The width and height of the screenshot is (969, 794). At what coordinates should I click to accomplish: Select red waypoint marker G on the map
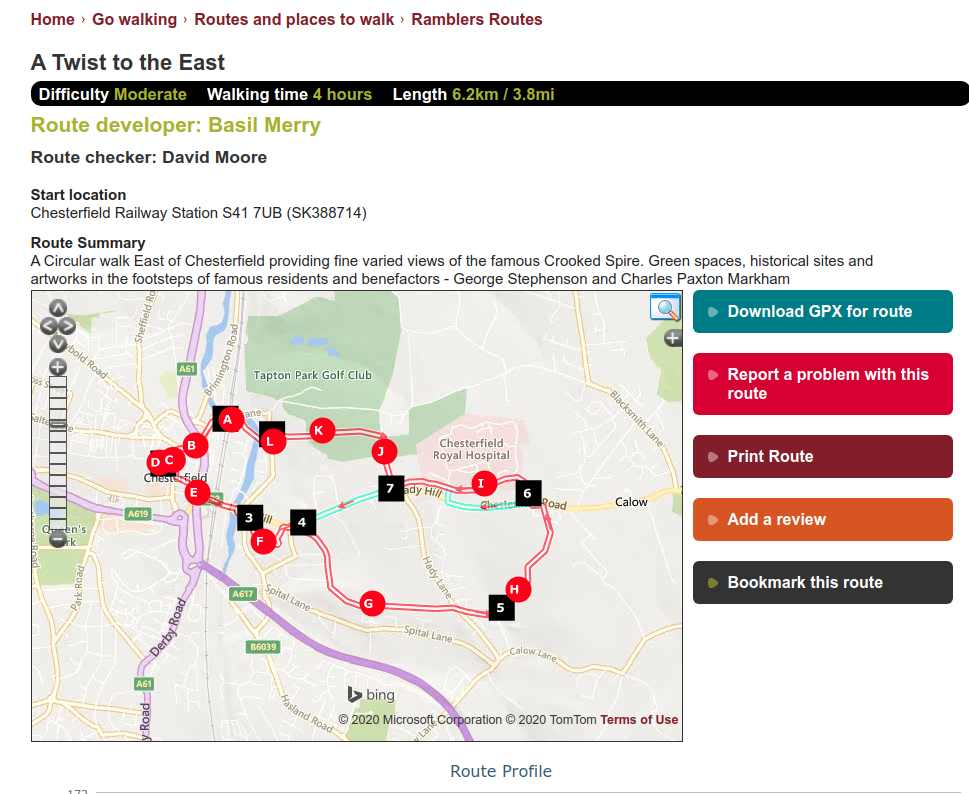click(x=369, y=603)
